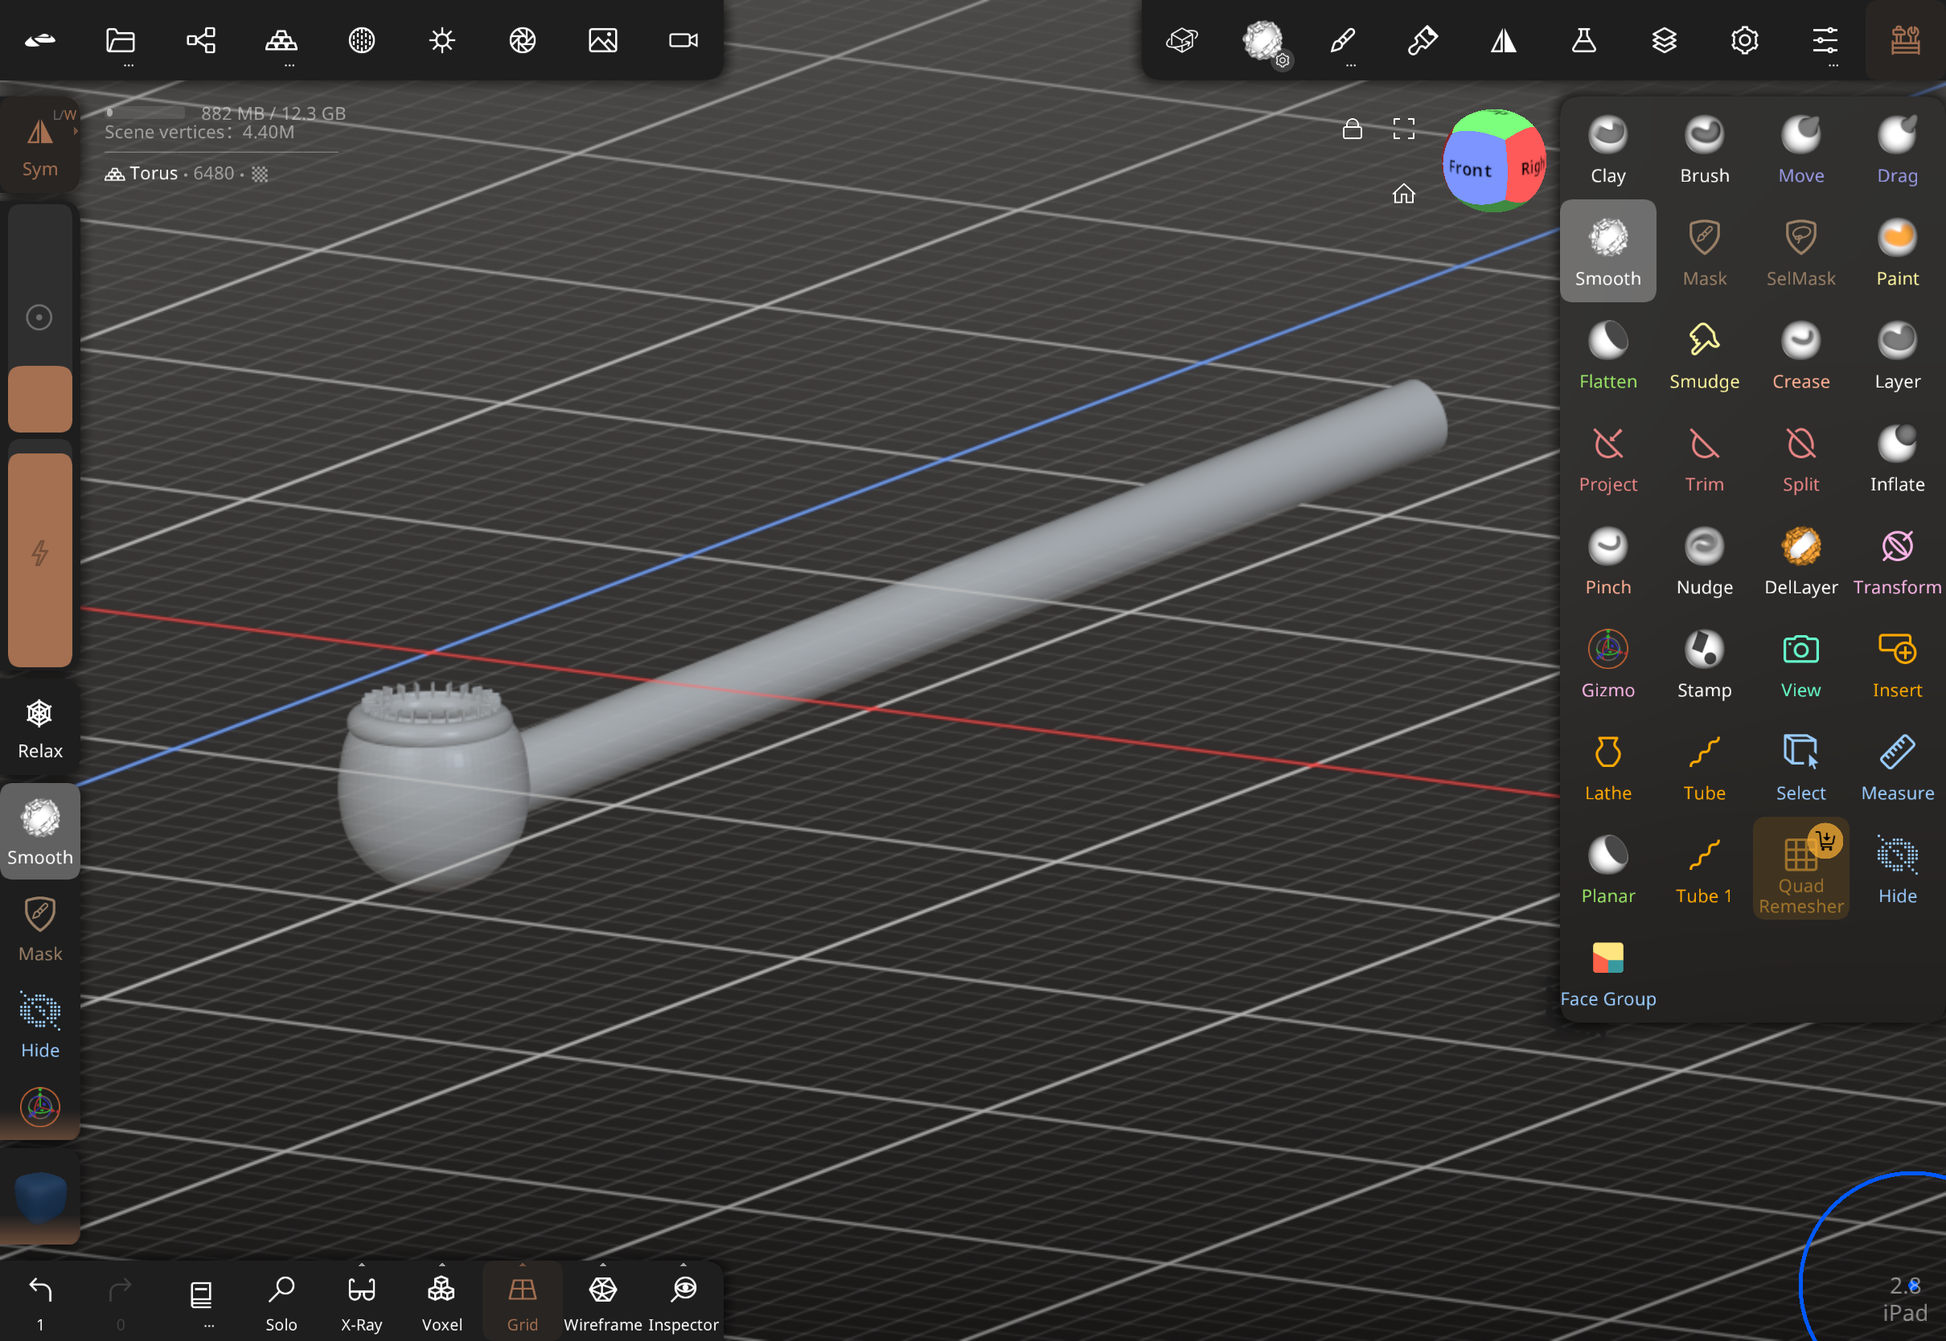This screenshot has height=1341, width=1946.
Task: Toggle Wireframe view
Action: 602,1301
